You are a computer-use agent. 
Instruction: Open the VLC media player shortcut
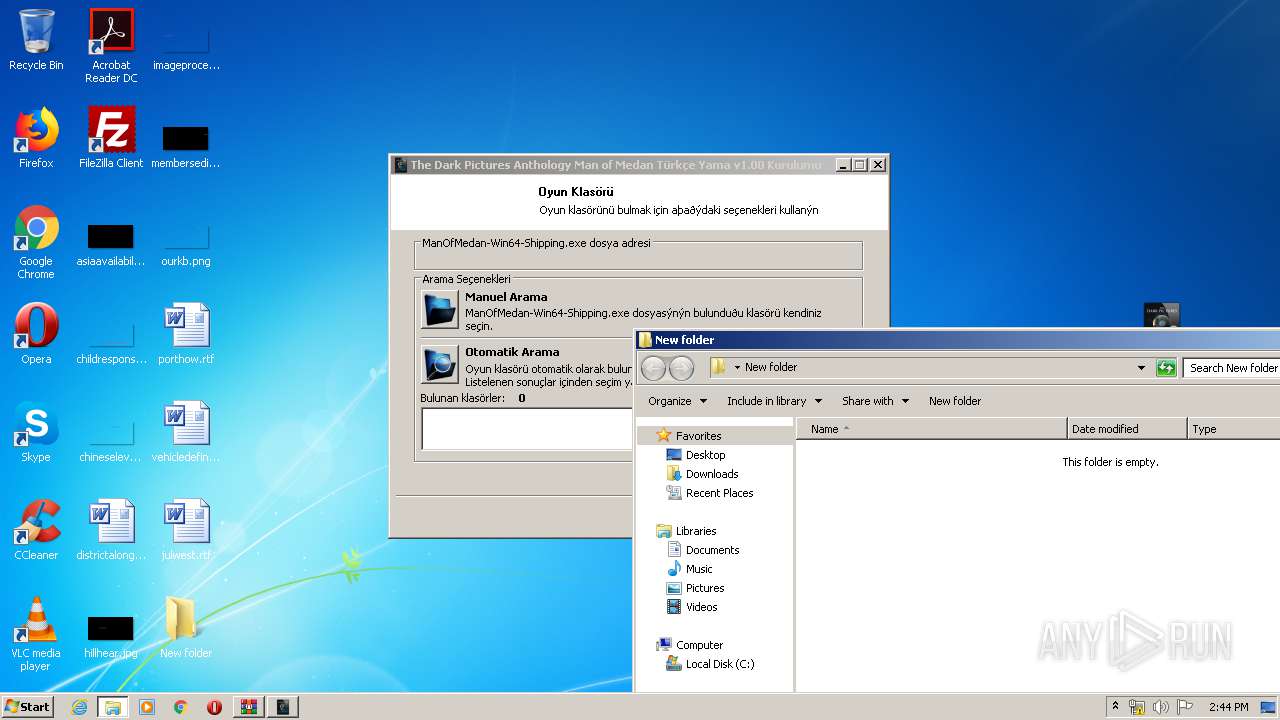point(36,635)
